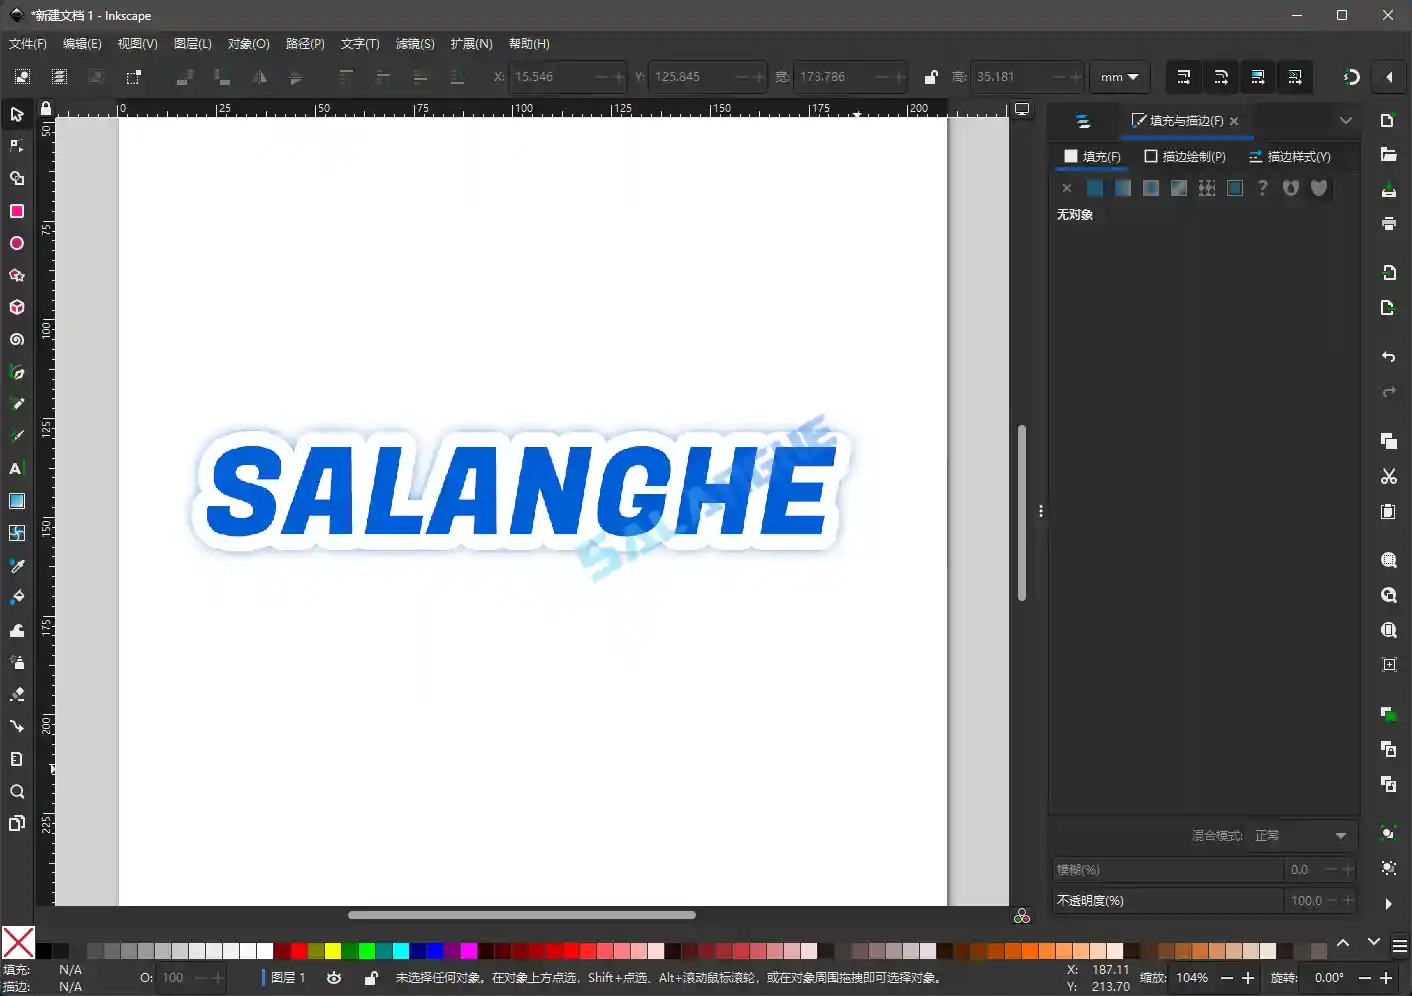Select the Node editing tool

17,146
